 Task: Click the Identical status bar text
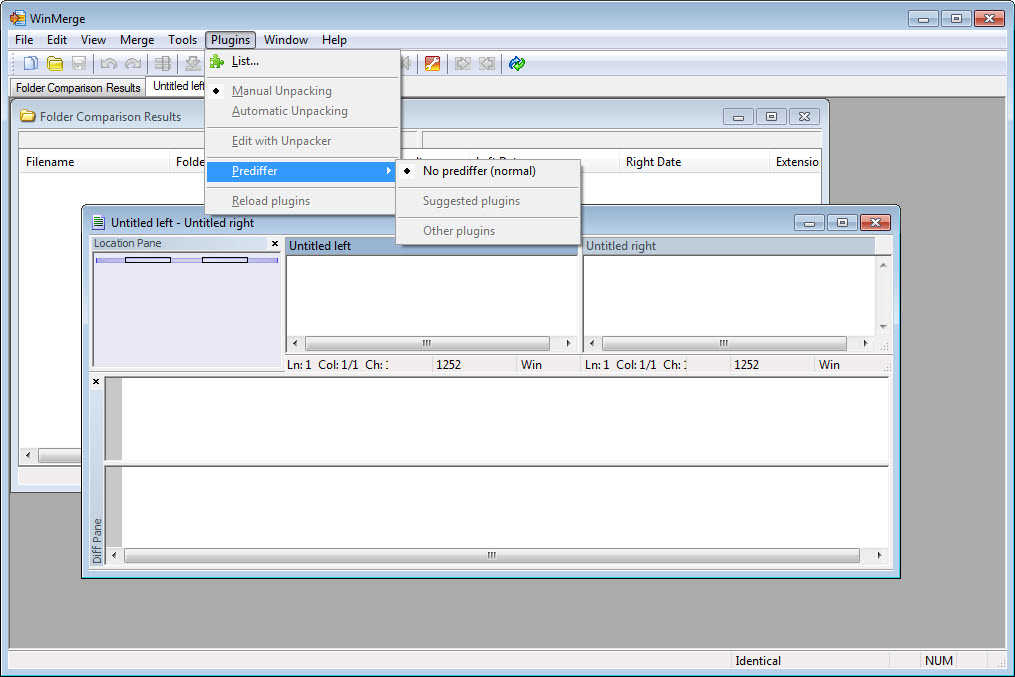click(758, 661)
